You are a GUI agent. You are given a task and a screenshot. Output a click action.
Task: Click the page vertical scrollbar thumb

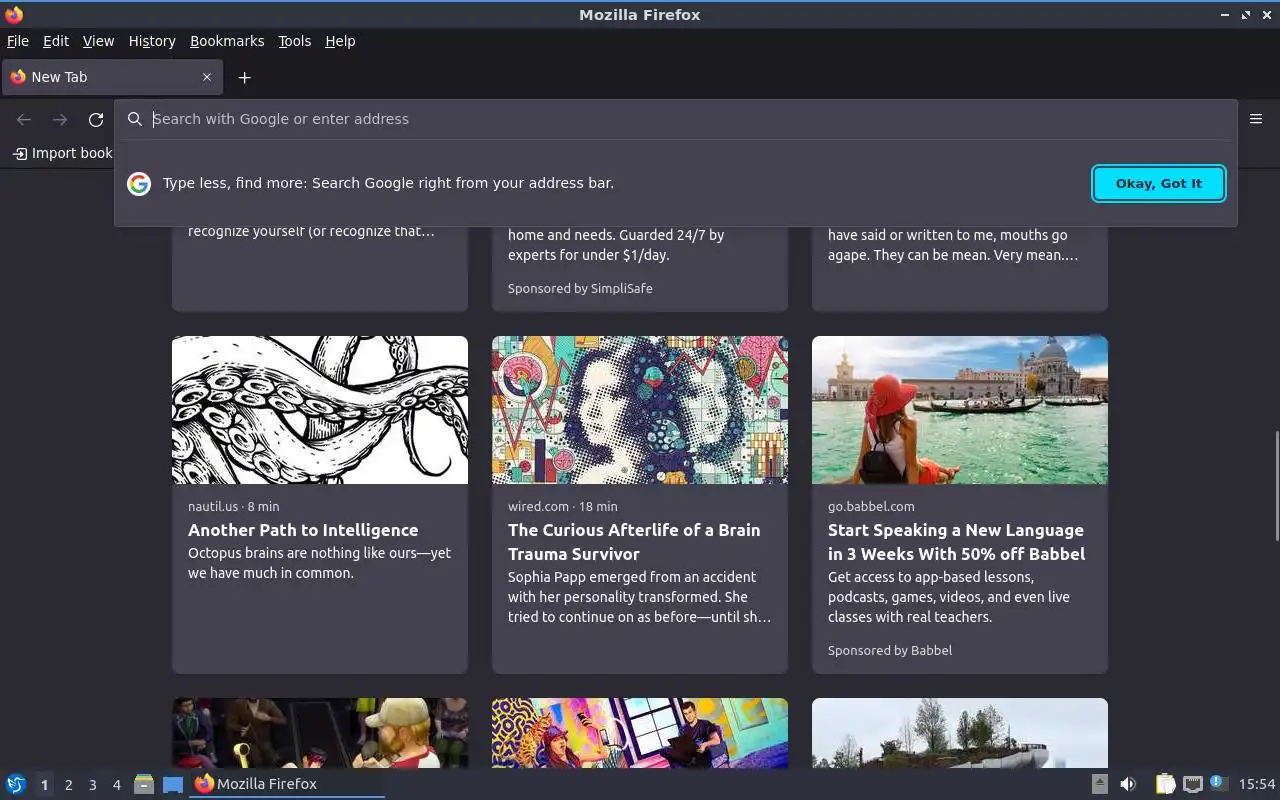coord(1275,485)
